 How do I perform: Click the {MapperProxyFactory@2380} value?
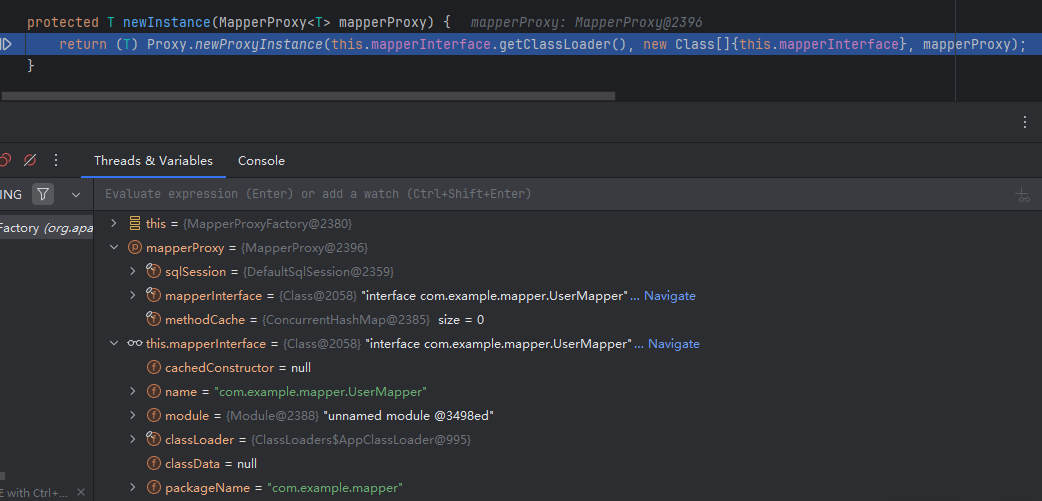coord(267,224)
